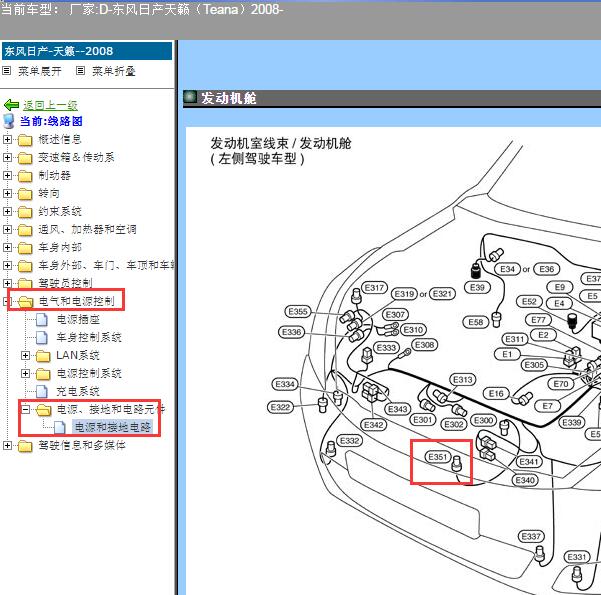Open the 车身控制系统 document
The width and height of the screenshot is (601, 595).
click(x=89, y=337)
